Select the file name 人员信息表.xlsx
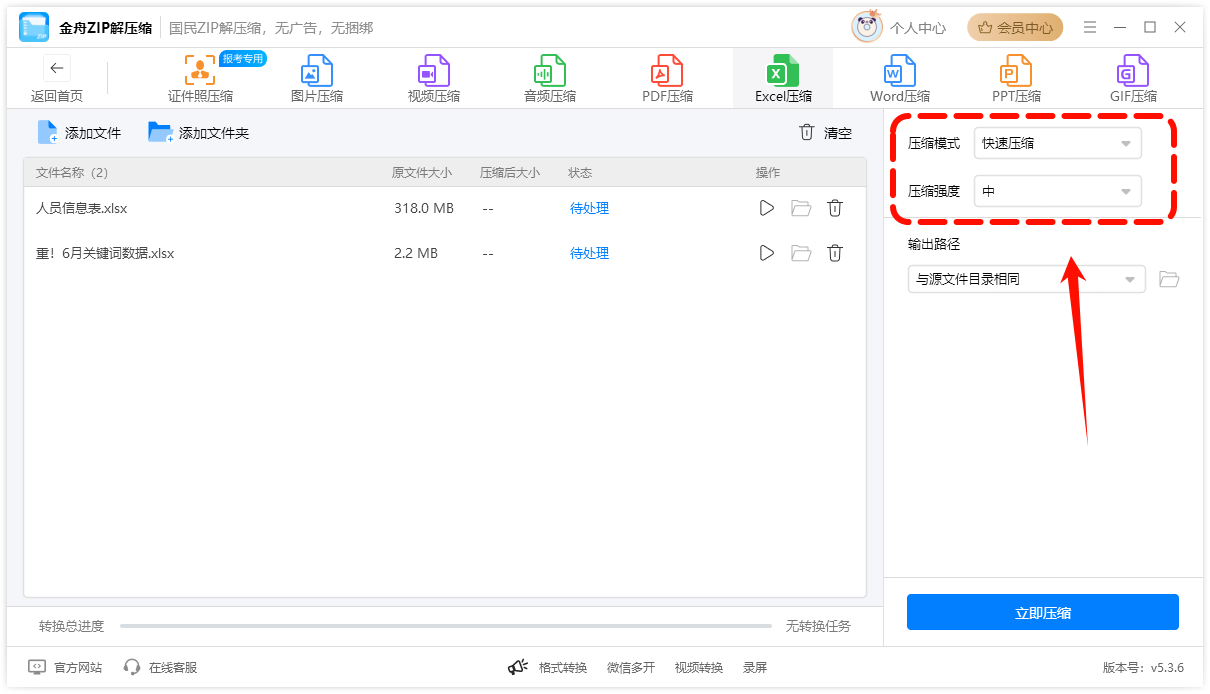Viewport: 1210px width, 694px height. [81, 208]
